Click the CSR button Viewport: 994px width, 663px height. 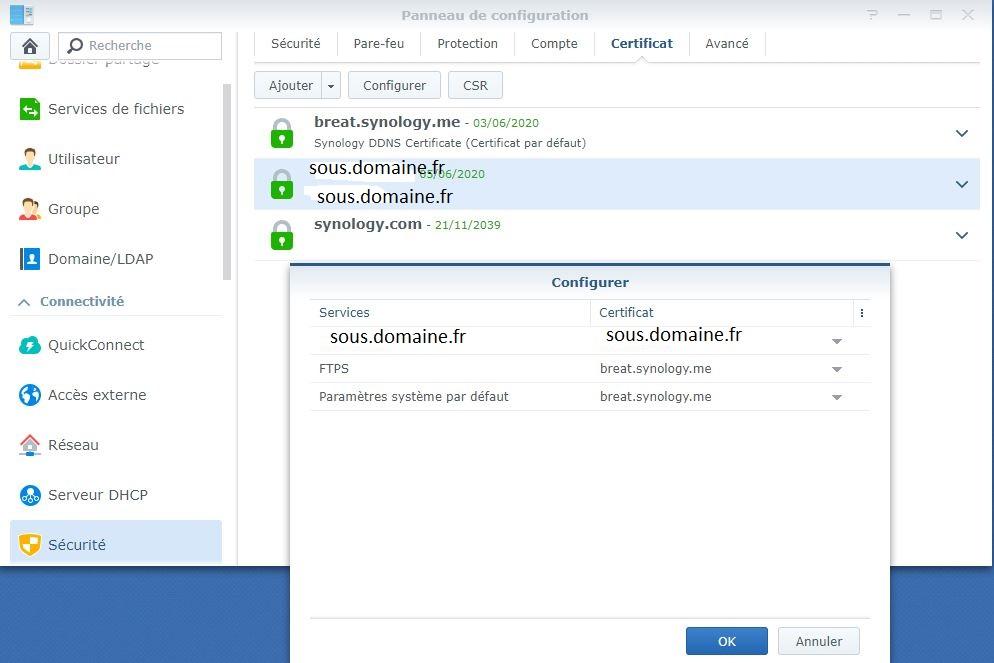pos(475,86)
